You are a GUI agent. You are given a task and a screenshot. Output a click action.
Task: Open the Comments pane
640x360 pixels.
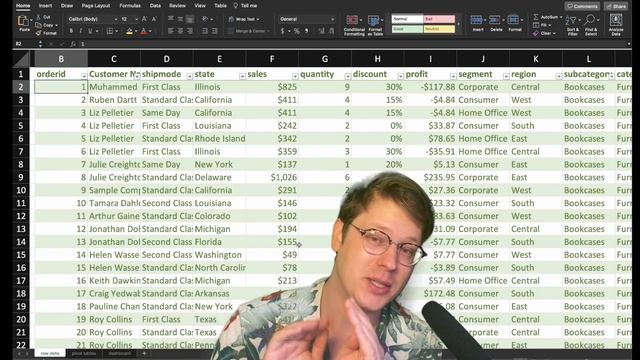point(582,6)
